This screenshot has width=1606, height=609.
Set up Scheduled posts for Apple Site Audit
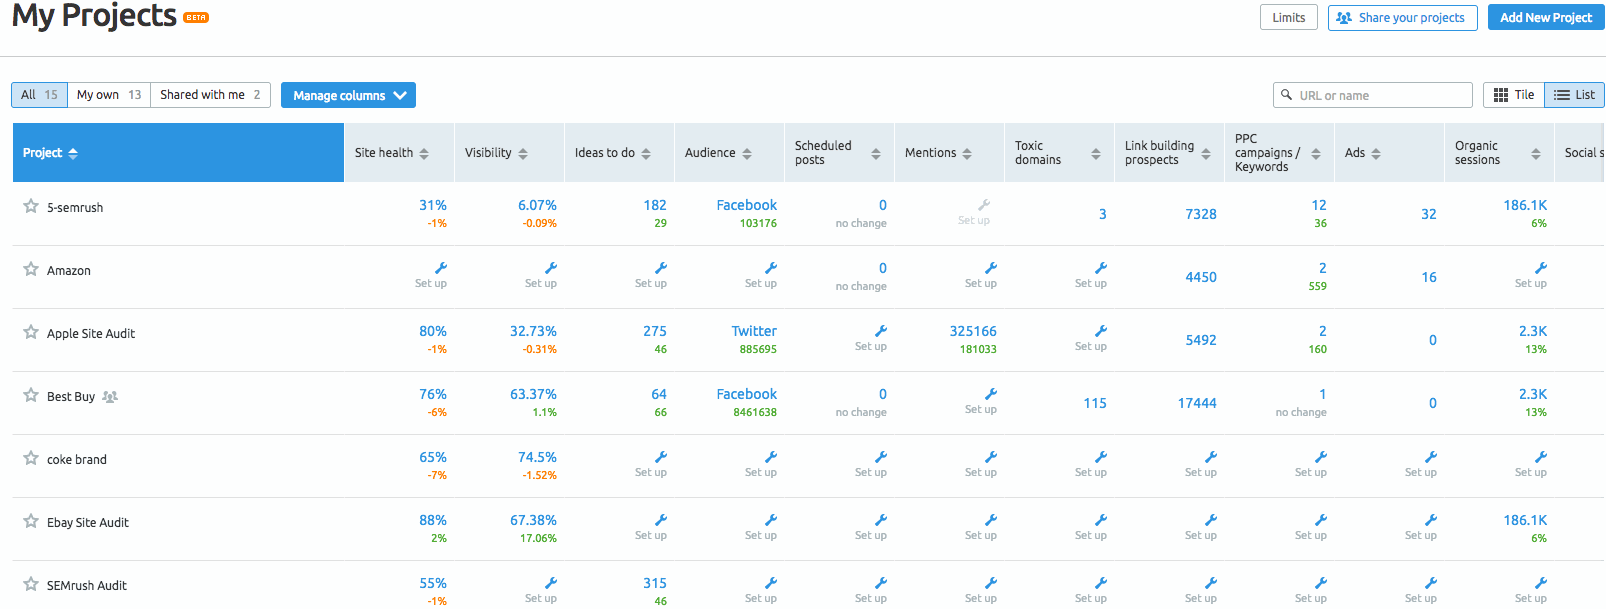(872, 338)
